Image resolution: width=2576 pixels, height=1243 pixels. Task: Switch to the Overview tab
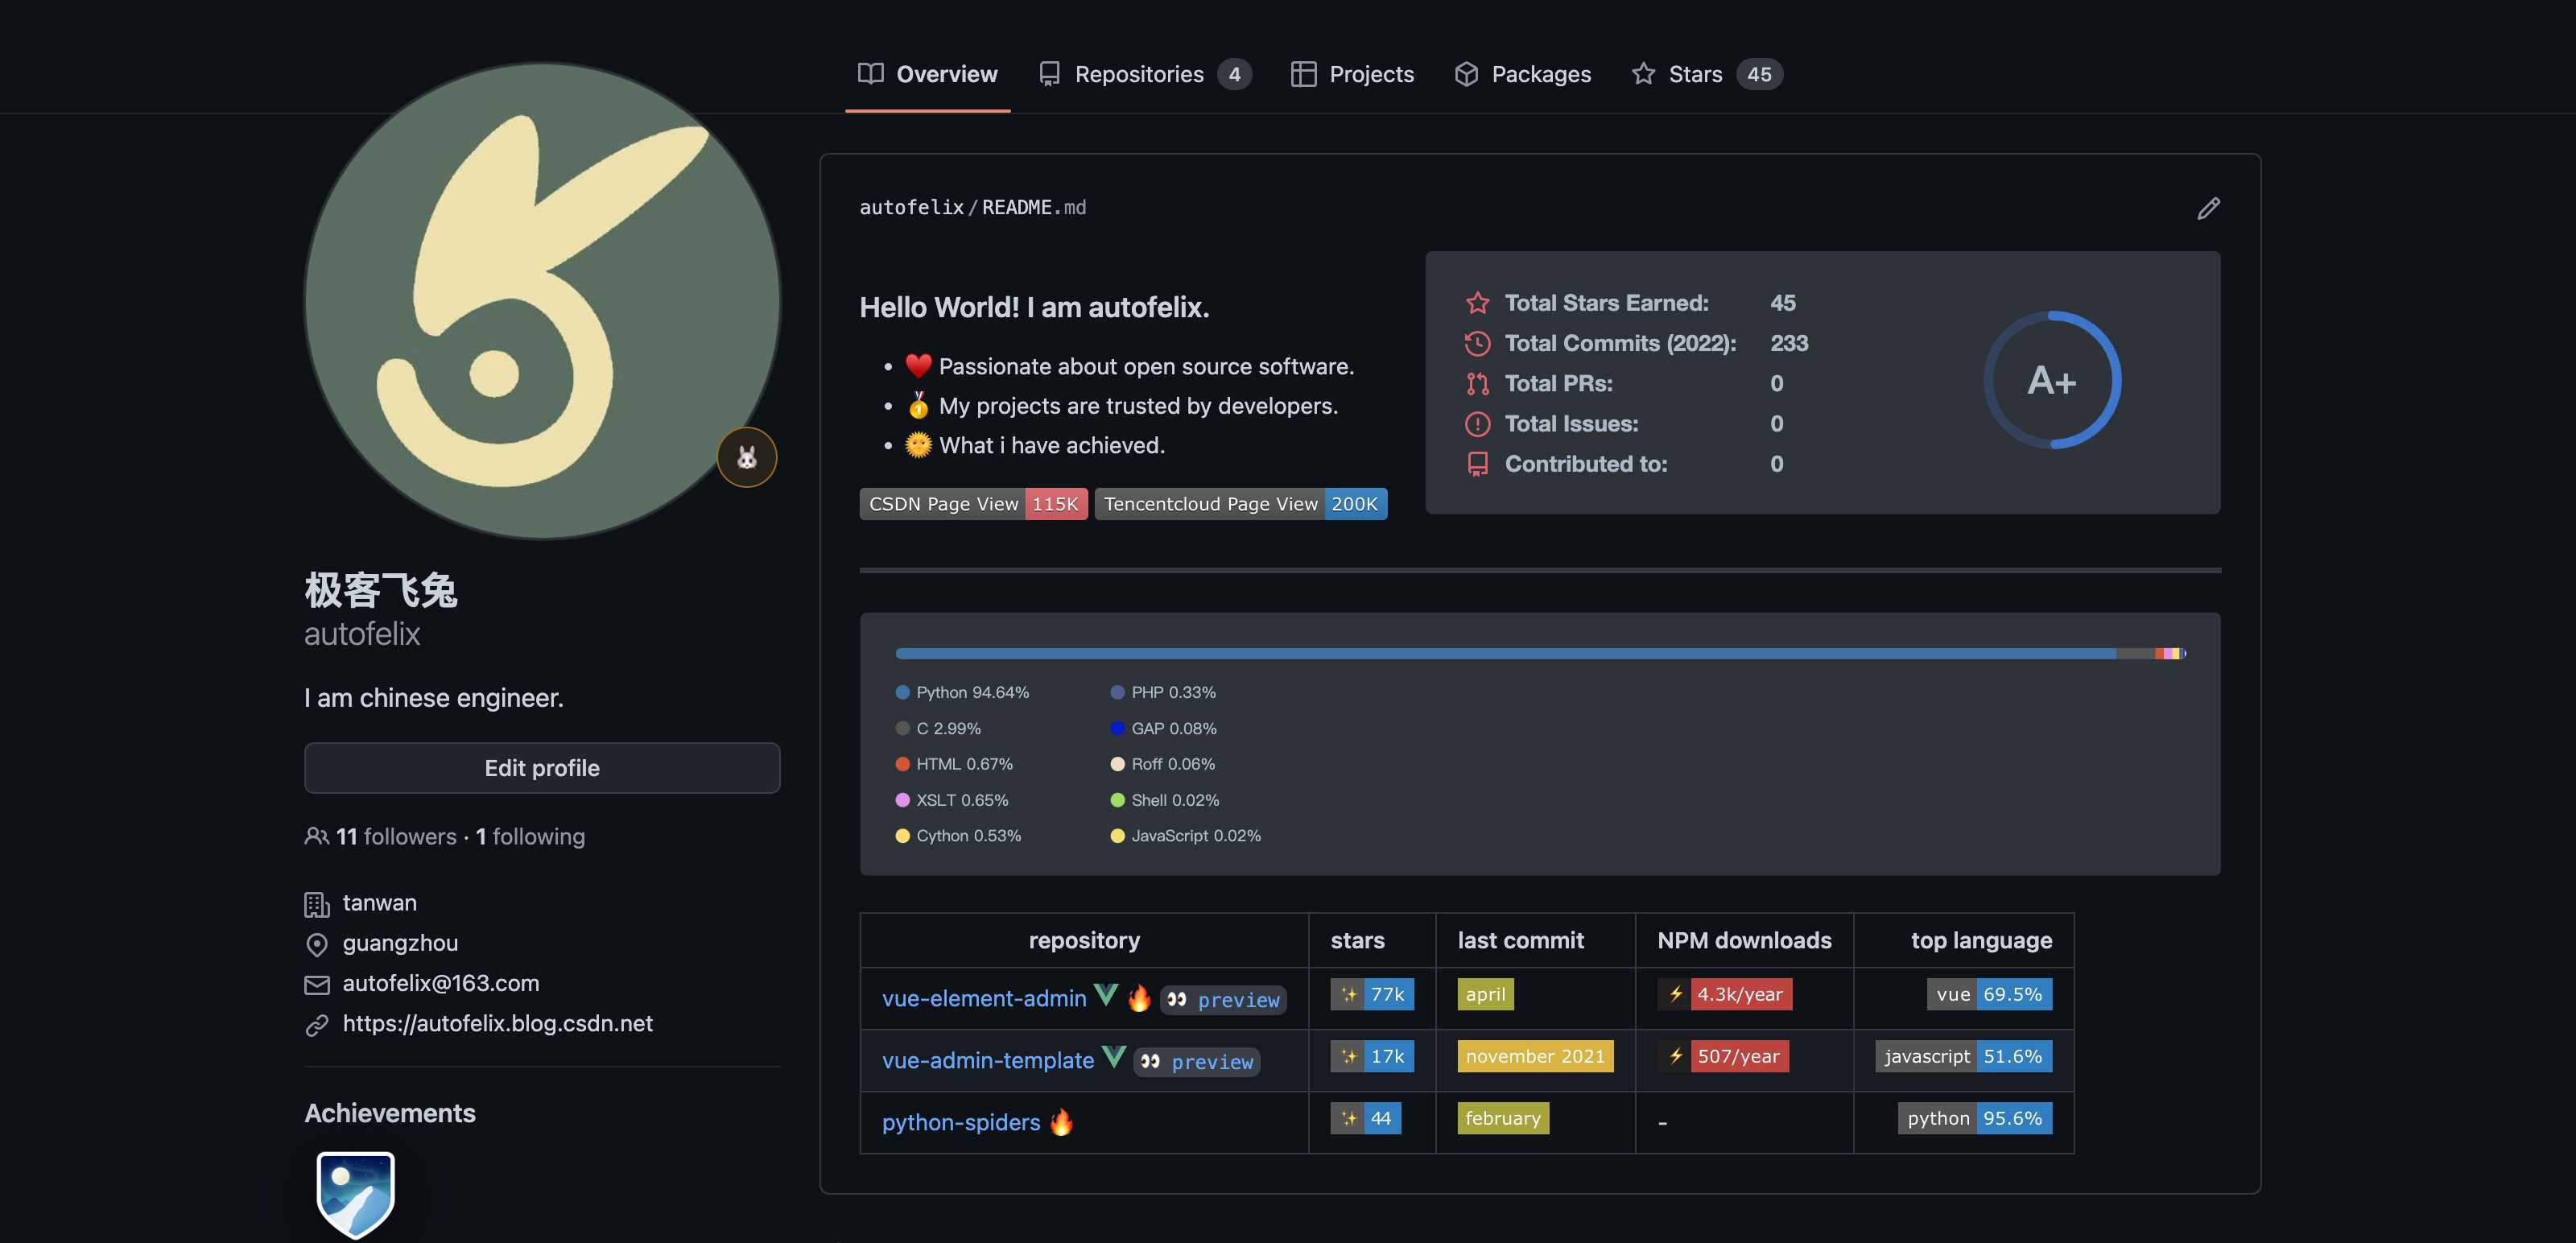coord(927,74)
